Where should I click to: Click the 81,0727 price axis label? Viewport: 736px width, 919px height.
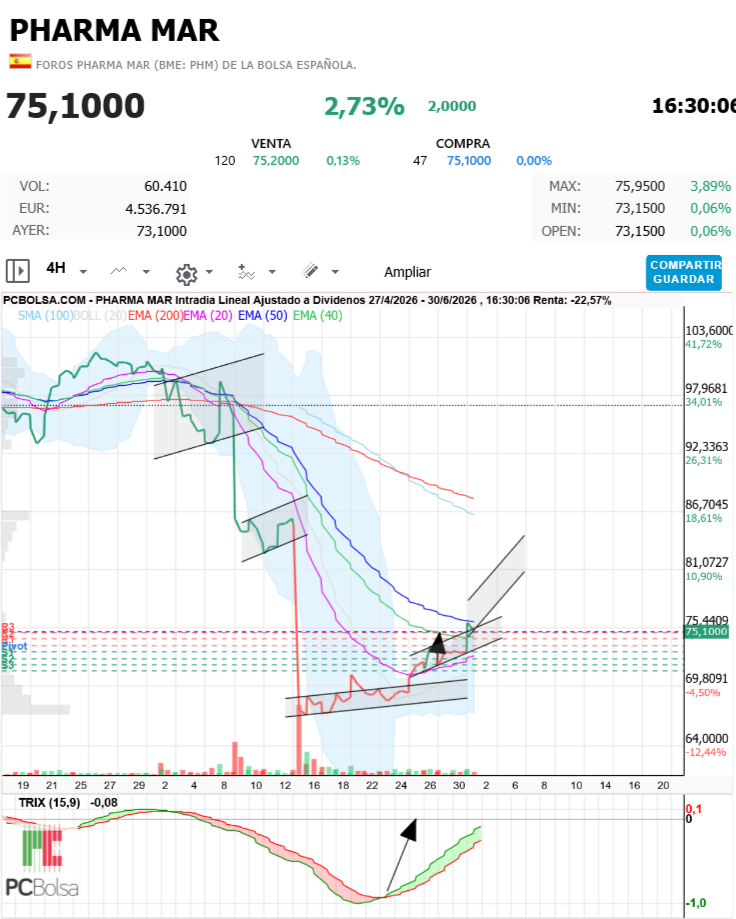pyautogui.click(x=707, y=563)
